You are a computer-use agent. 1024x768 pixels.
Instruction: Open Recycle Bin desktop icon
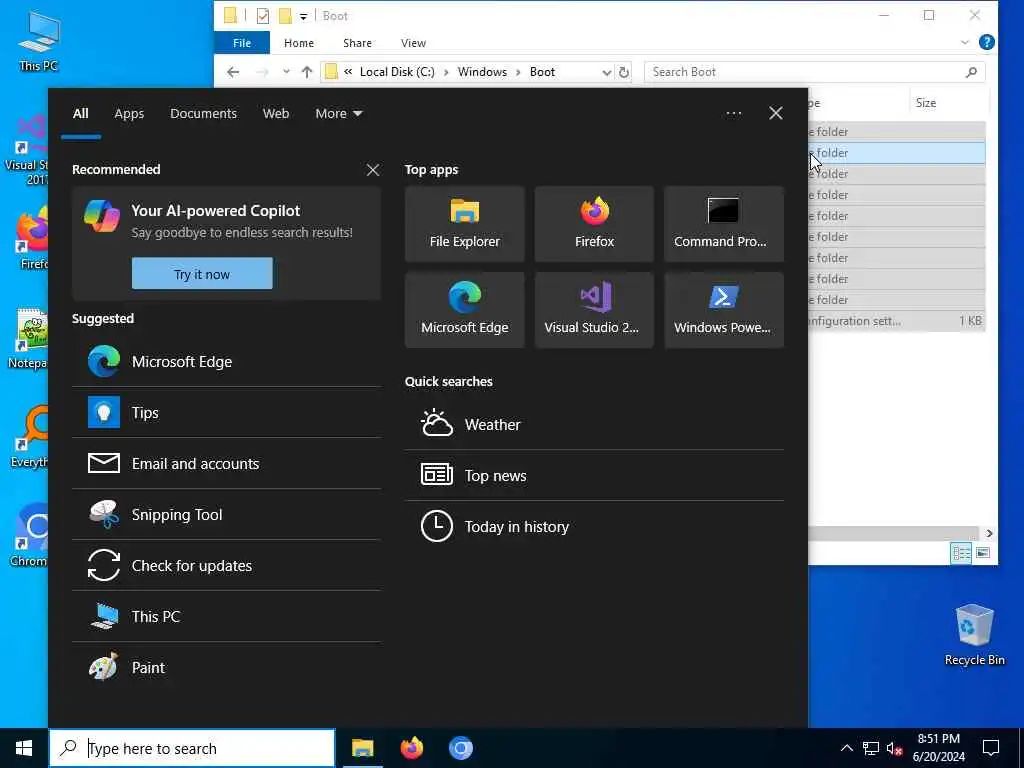tap(974, 633)
